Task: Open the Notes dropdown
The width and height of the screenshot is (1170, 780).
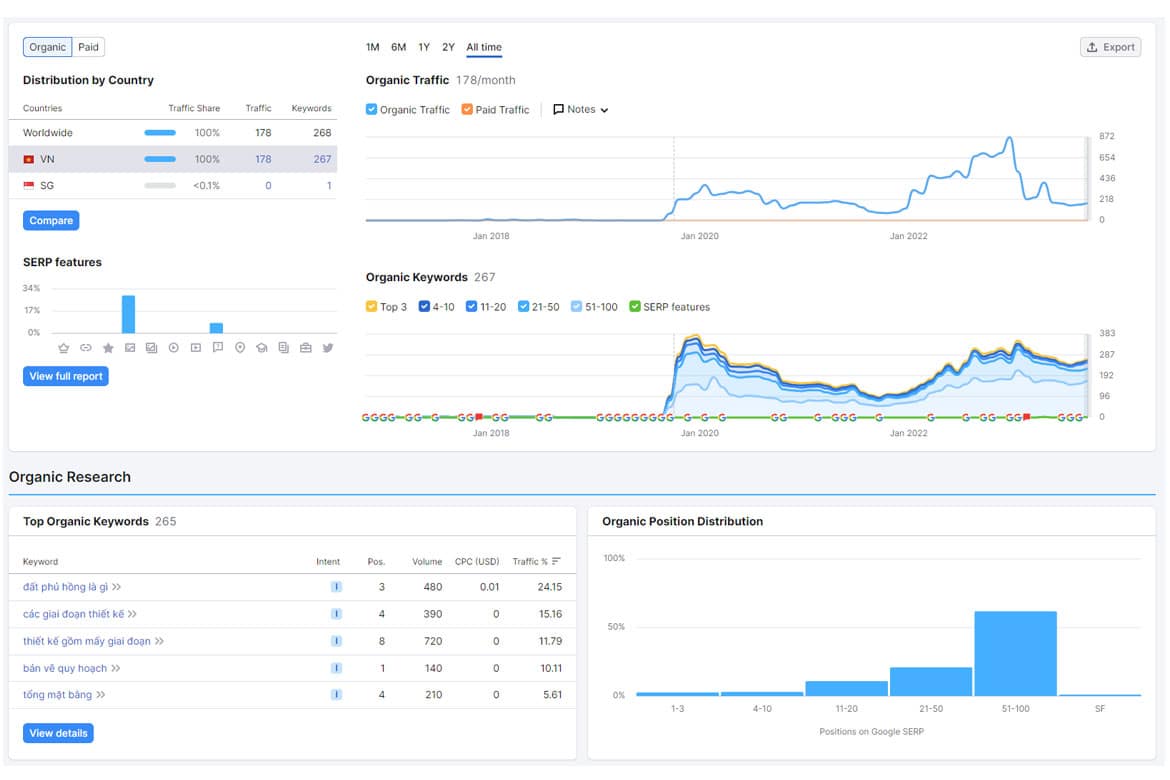Action: coord(581,110)
